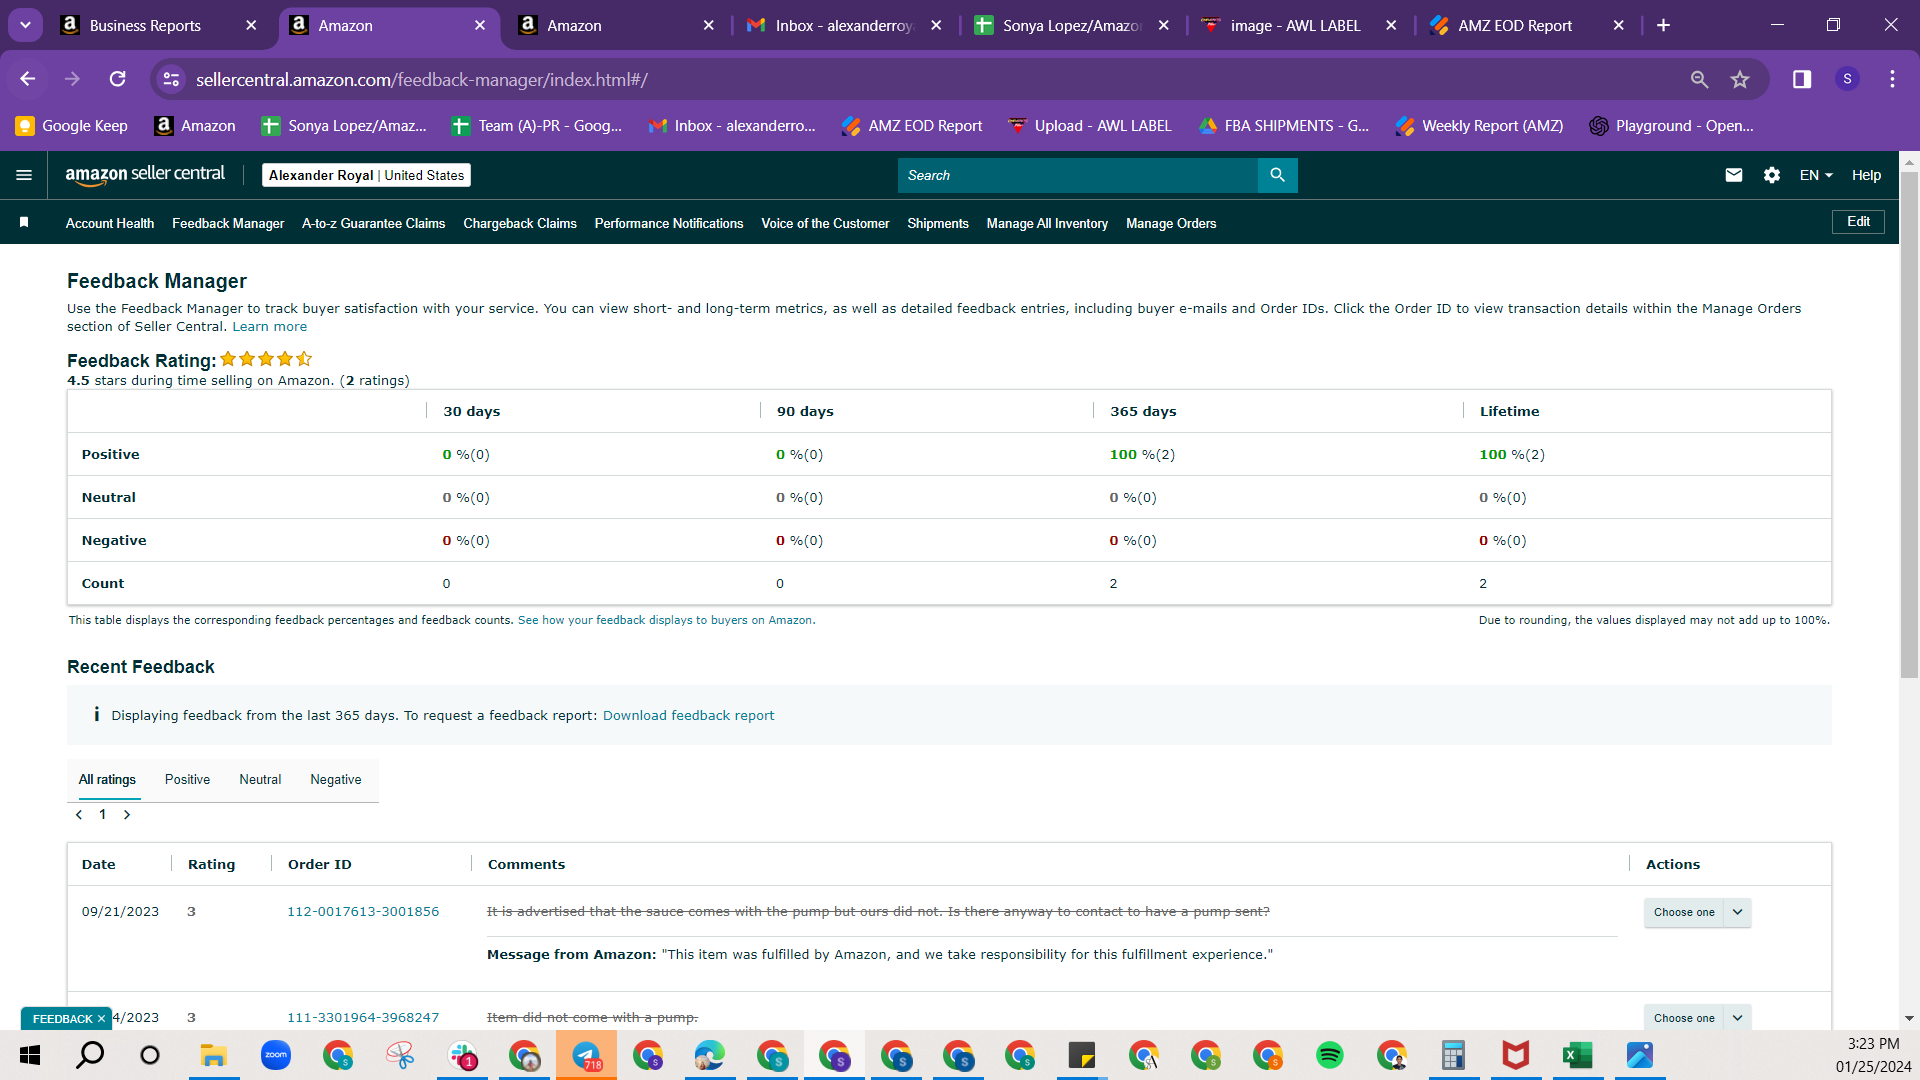The height and width of the screenshot is (1080, 1920).
Task: Open Zoom from the taskbar
Action: point(276,1055)
